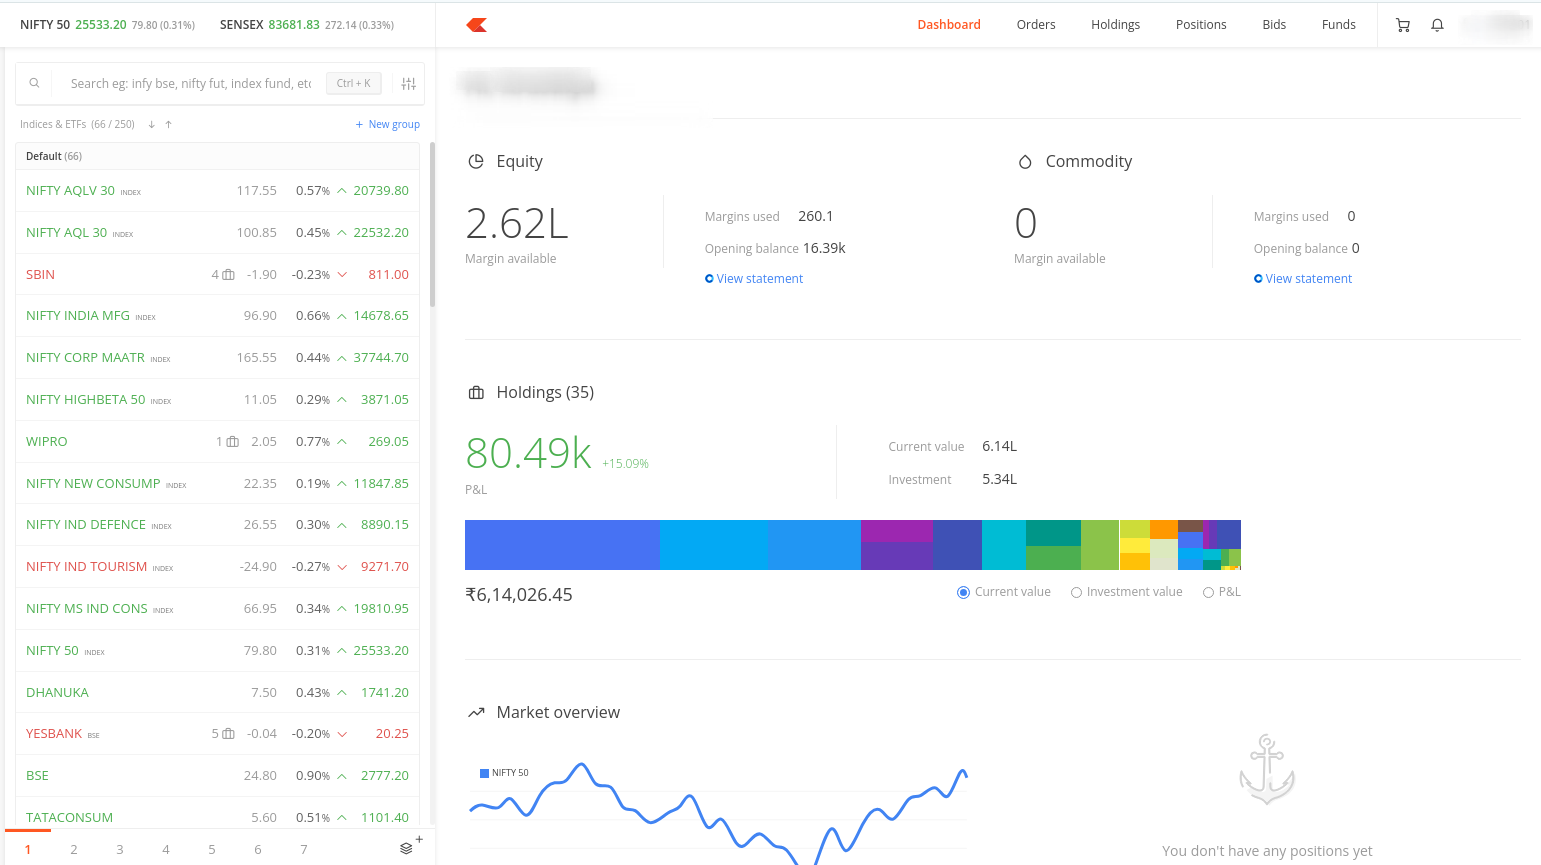Select the DHANUKA watchlist row
1541x865 pixels.
click(217, 693)
